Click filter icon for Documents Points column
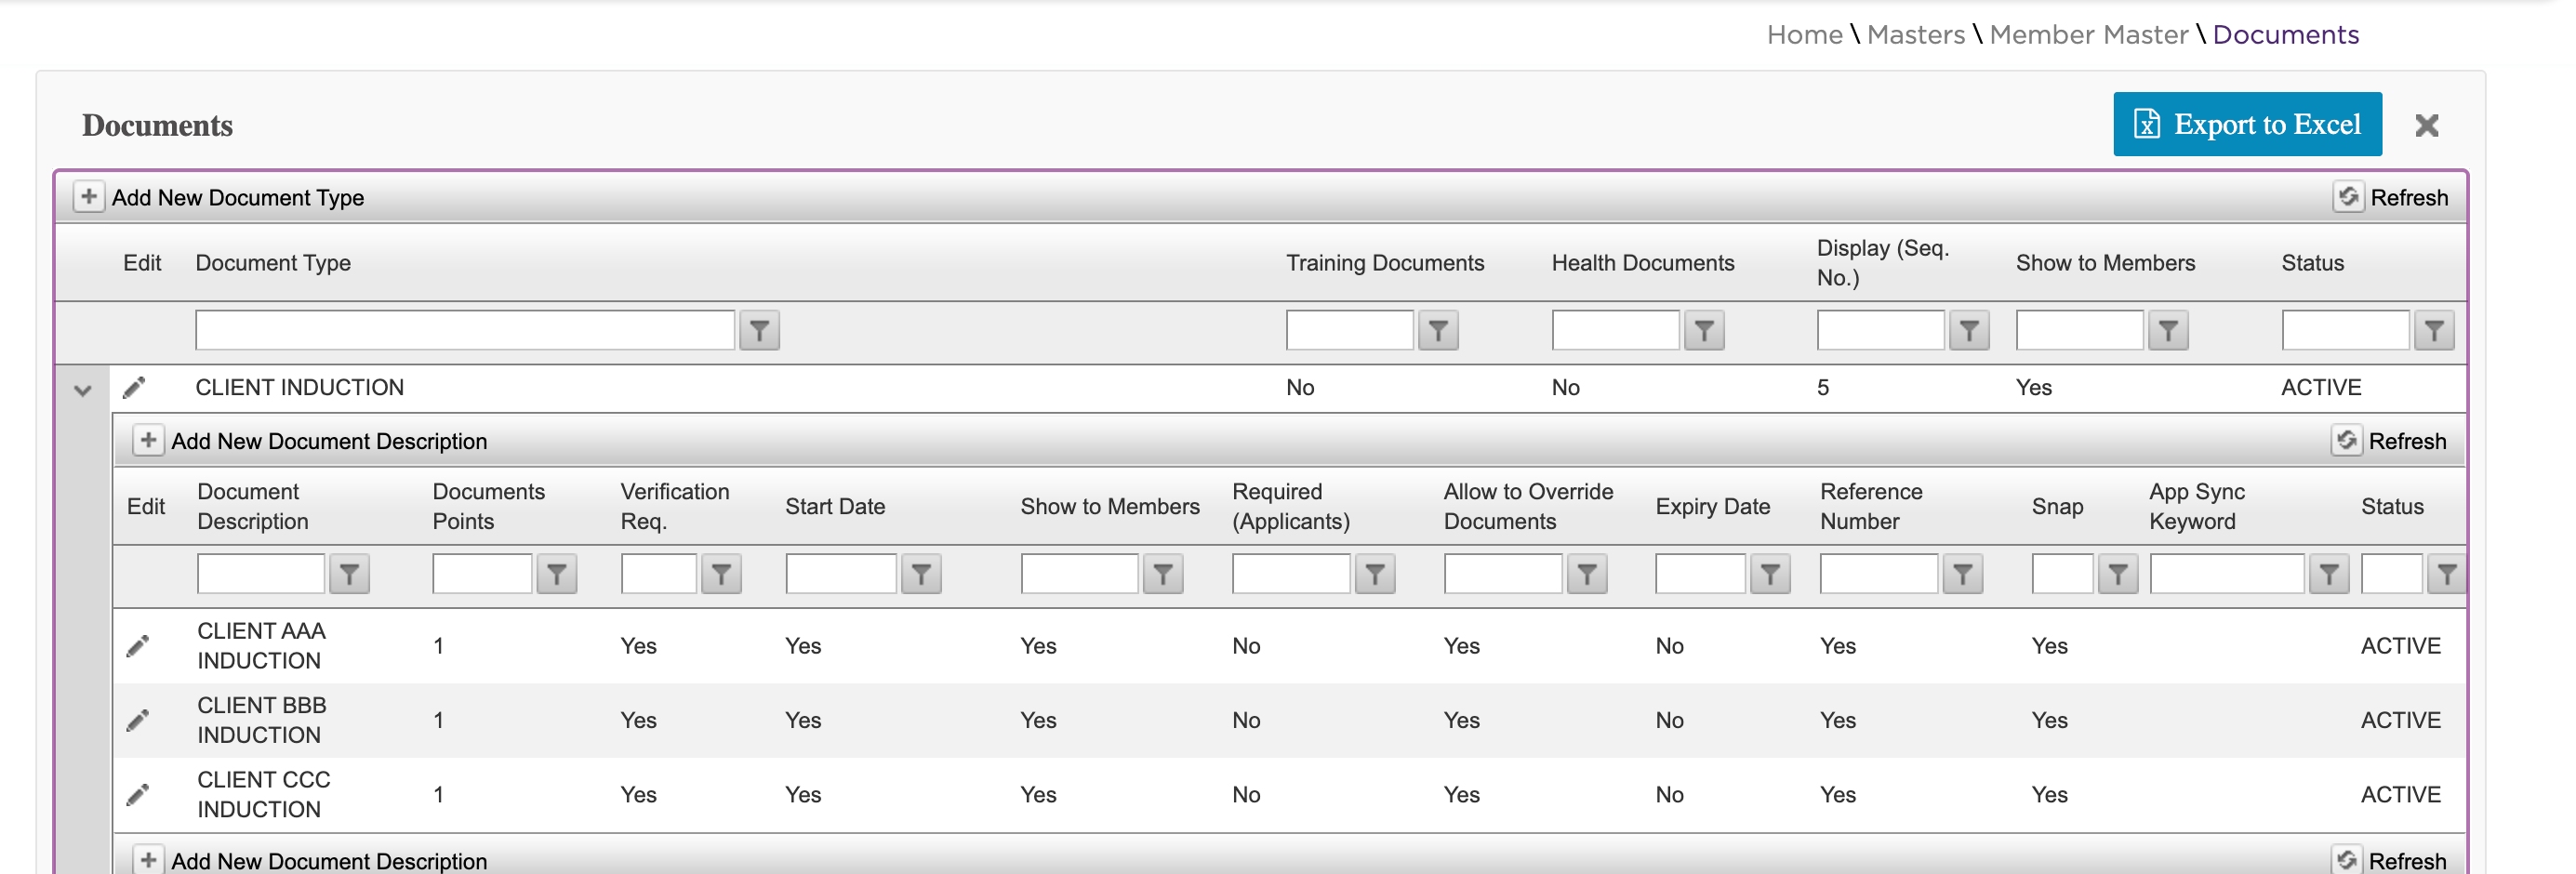This screenshot has height=874, width=2576. [557, 574]
